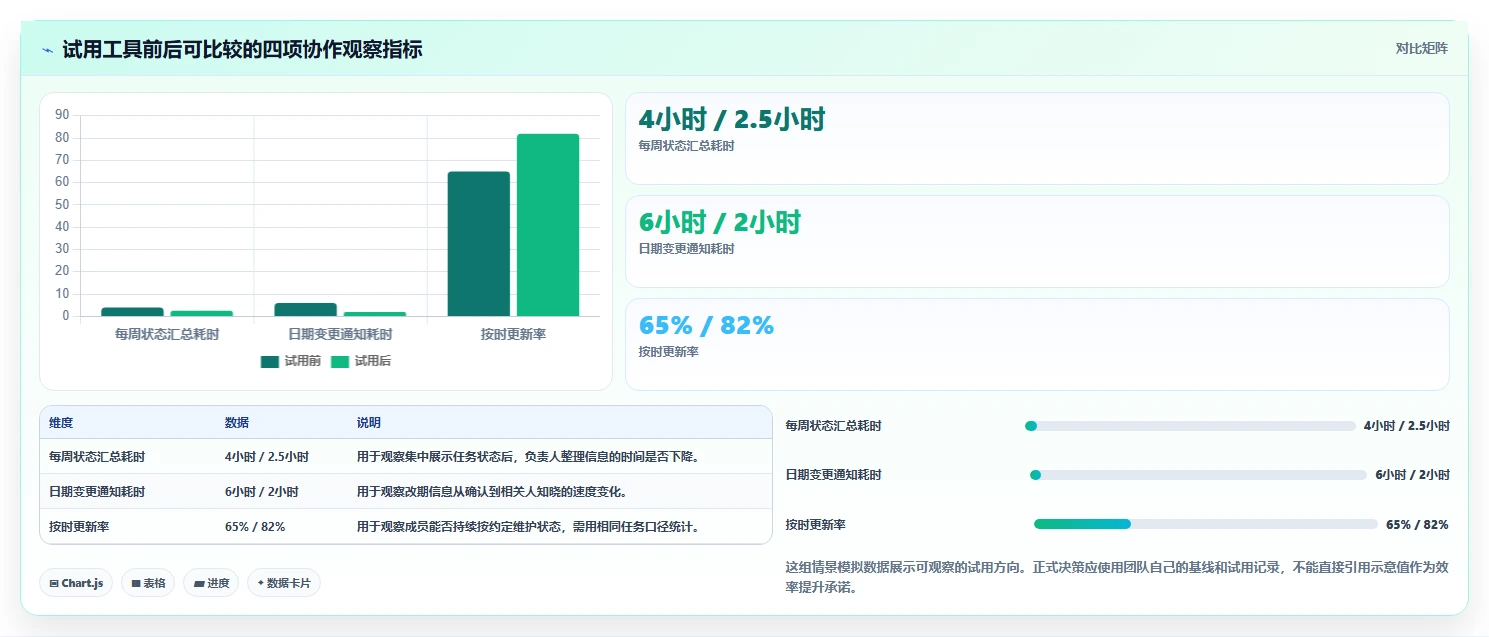This screenshot has height=637, width=1489.
Task: Click the 65% / 82% progress value
Action: tap(1417, 524)
